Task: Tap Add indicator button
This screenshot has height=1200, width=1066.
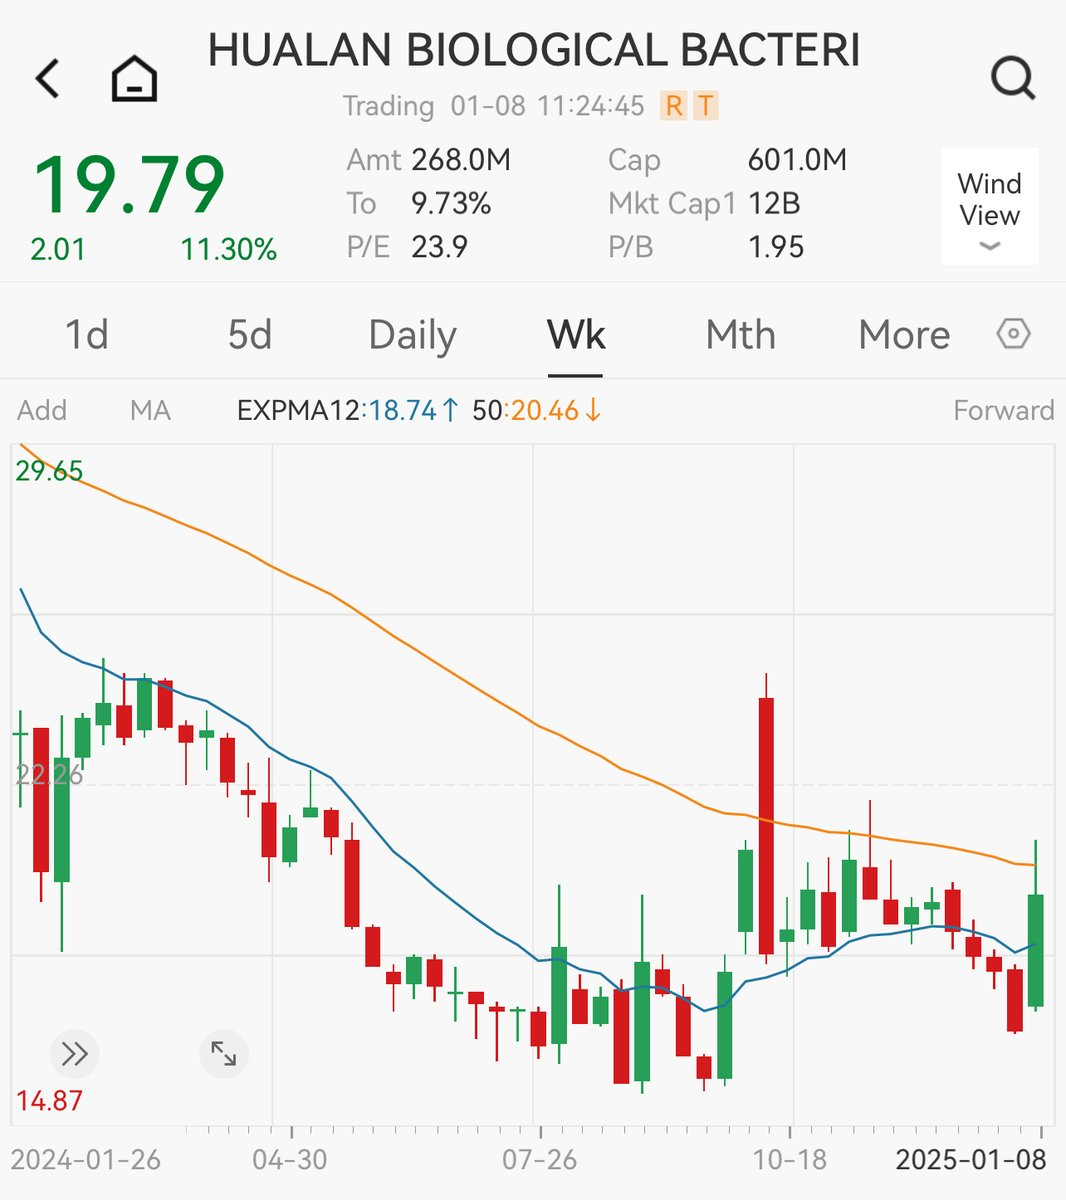Action: [42, 411]
